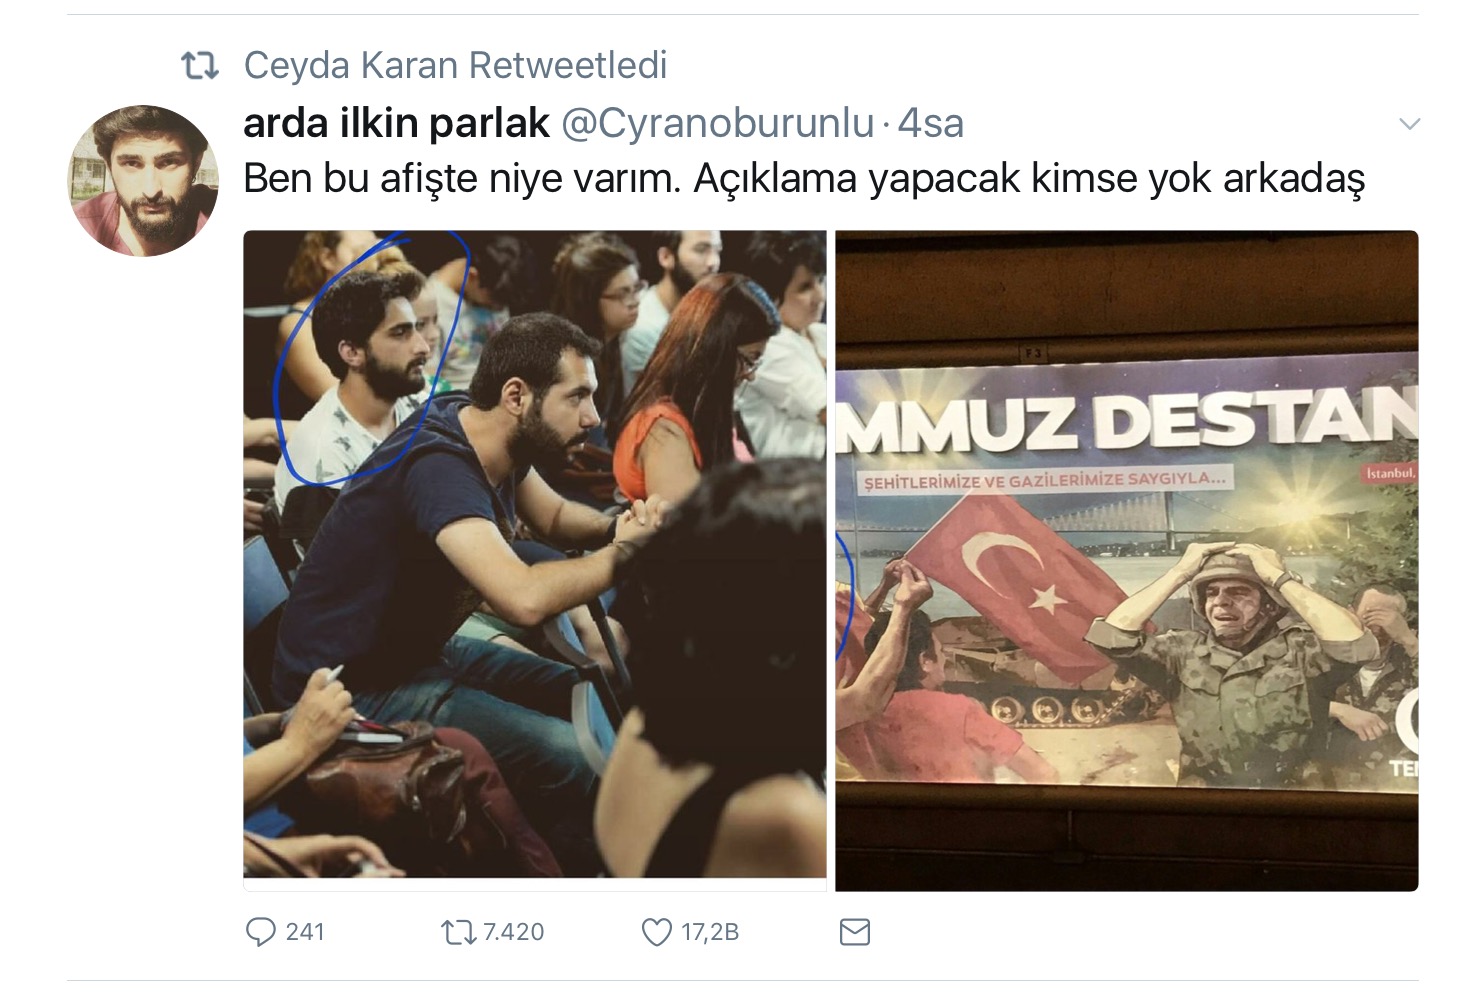Open arda ilkin parlak profile name
The width and height of the screenshot is (1483, 994).
396,124
